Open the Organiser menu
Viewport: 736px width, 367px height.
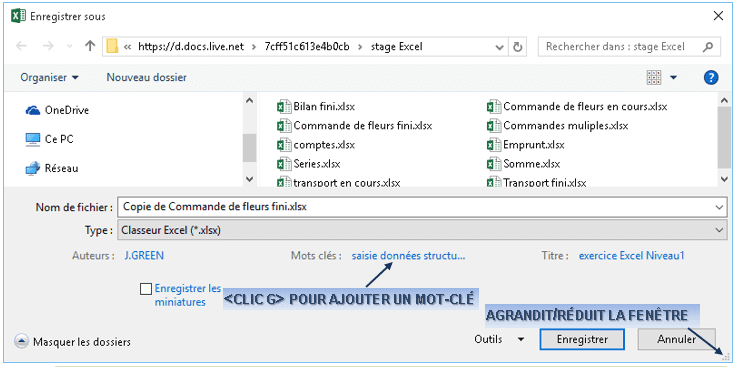pos(50,77)
